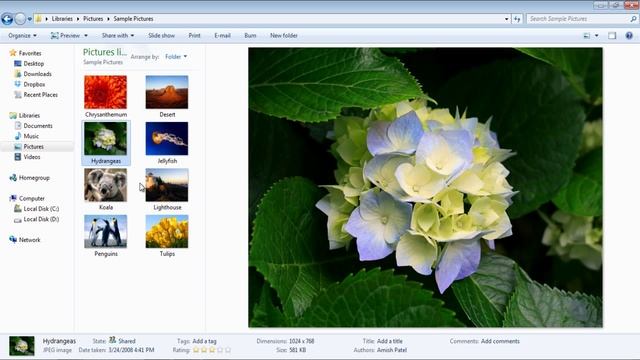640x360 pixels.
Task: Open the Help icon
Action: (629, 36)
